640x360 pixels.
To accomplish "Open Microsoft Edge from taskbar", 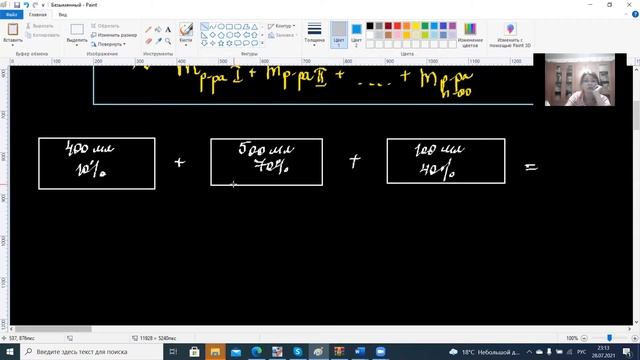I will [257, 351].
